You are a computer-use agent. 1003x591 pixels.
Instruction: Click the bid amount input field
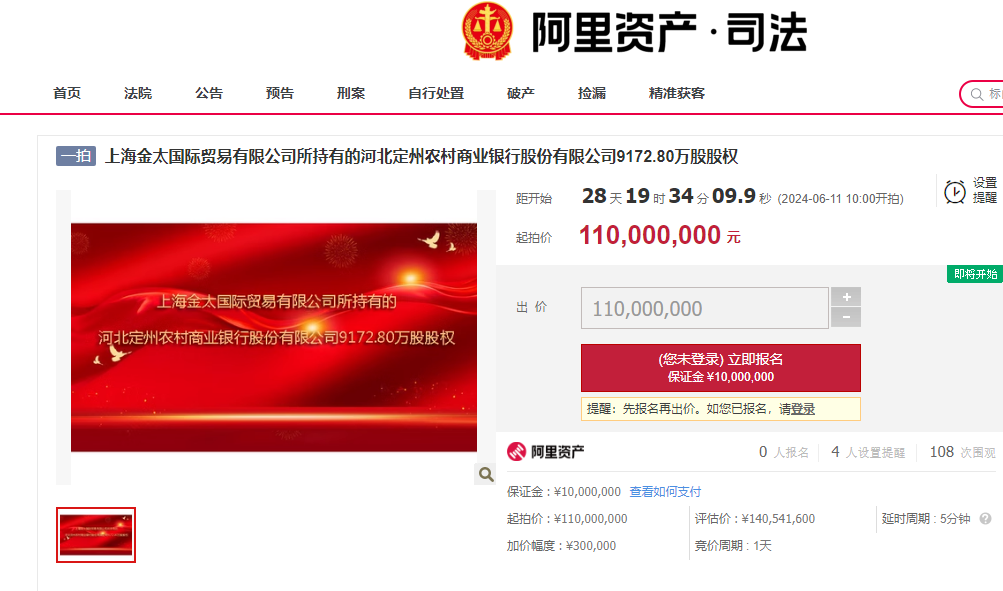(x=705, y=308)
